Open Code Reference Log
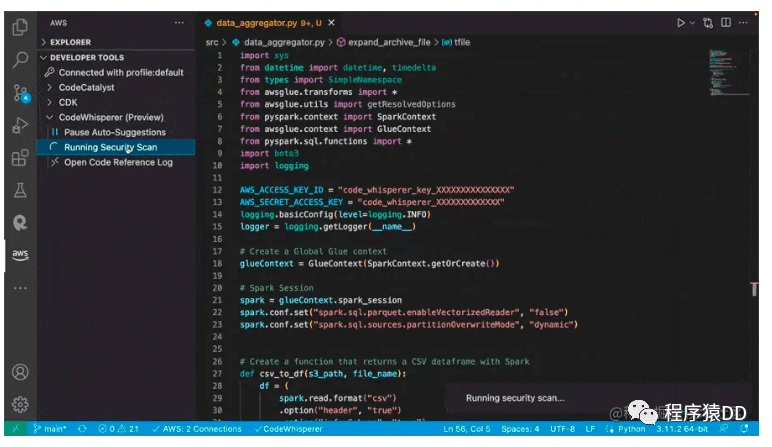Screen dimensions: 772x447 [x=118, y=162]
